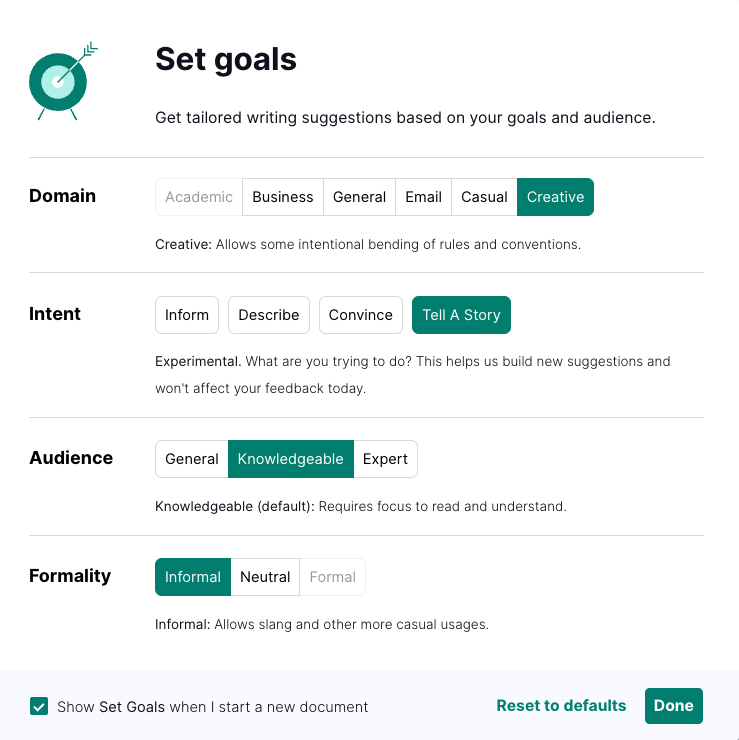Set audience to General
The image size is (739, 740).
pos(192,459)
